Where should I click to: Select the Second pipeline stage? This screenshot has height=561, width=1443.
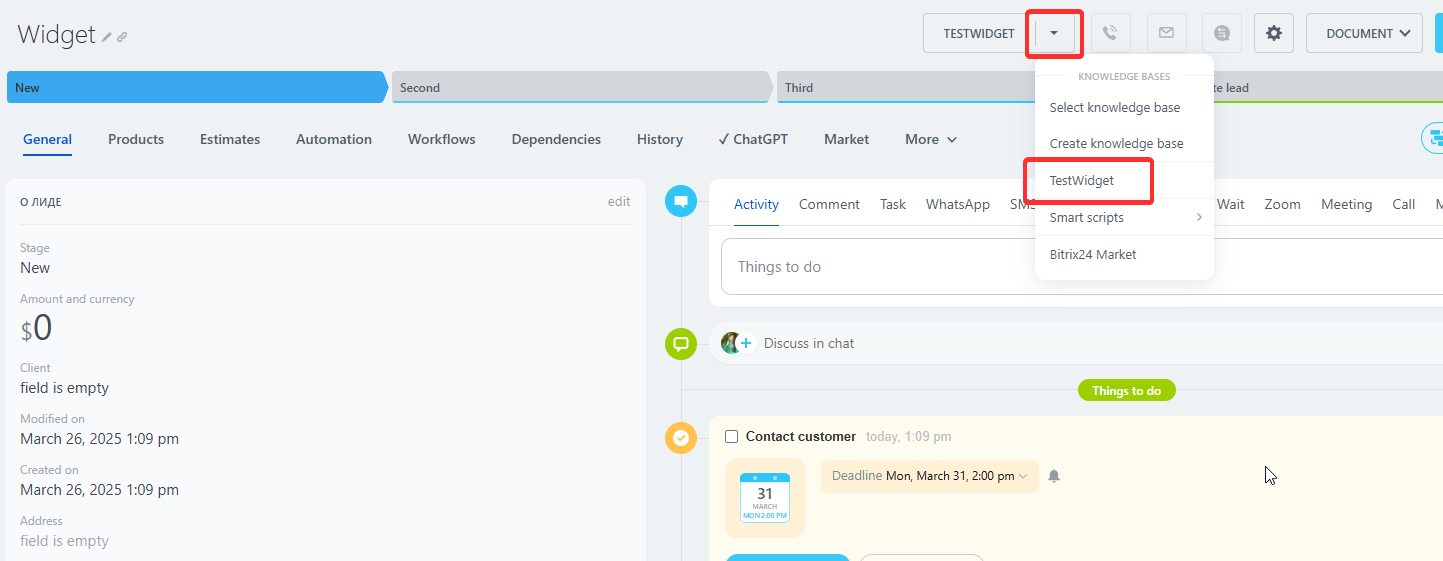click(x=582, y=87)
